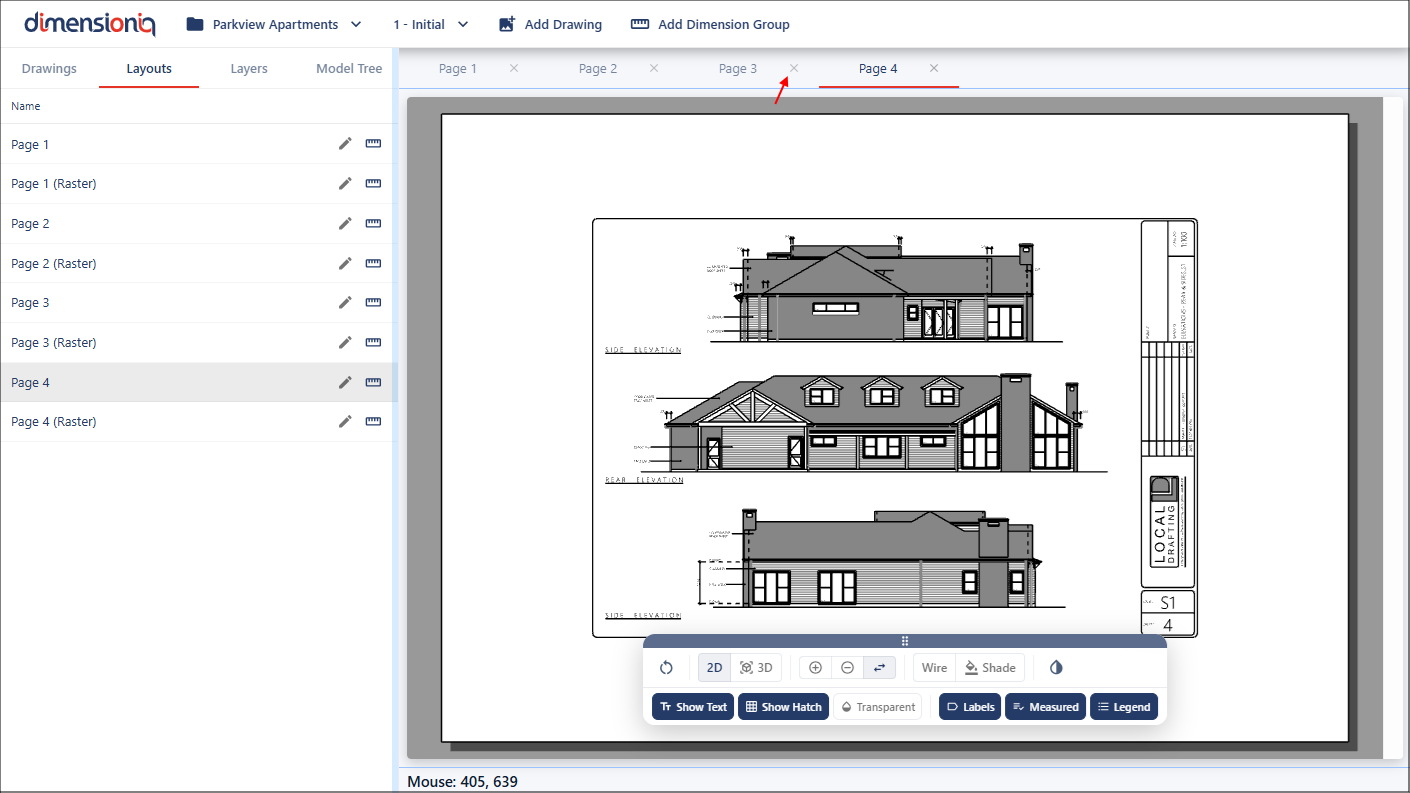Close the Page 3 tab

pyautogui.click(x=794, y=68)
